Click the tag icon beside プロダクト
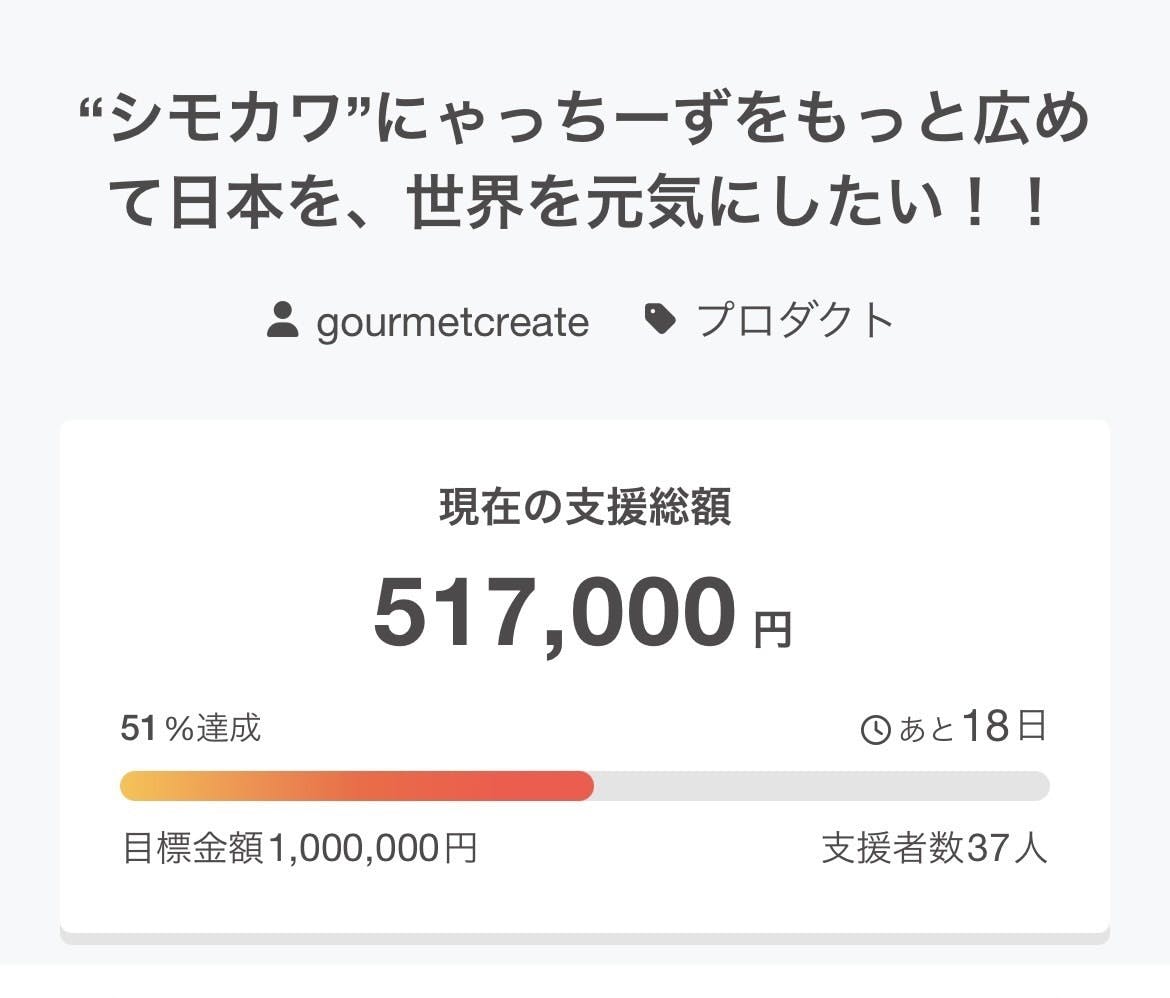Viewport: 1170px width, 998px height. 660,321
